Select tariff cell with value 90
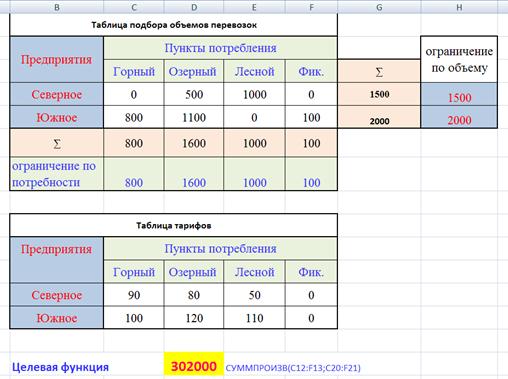Image resolution: width=508 pixels, height=379 pixels. coord(134,295)
